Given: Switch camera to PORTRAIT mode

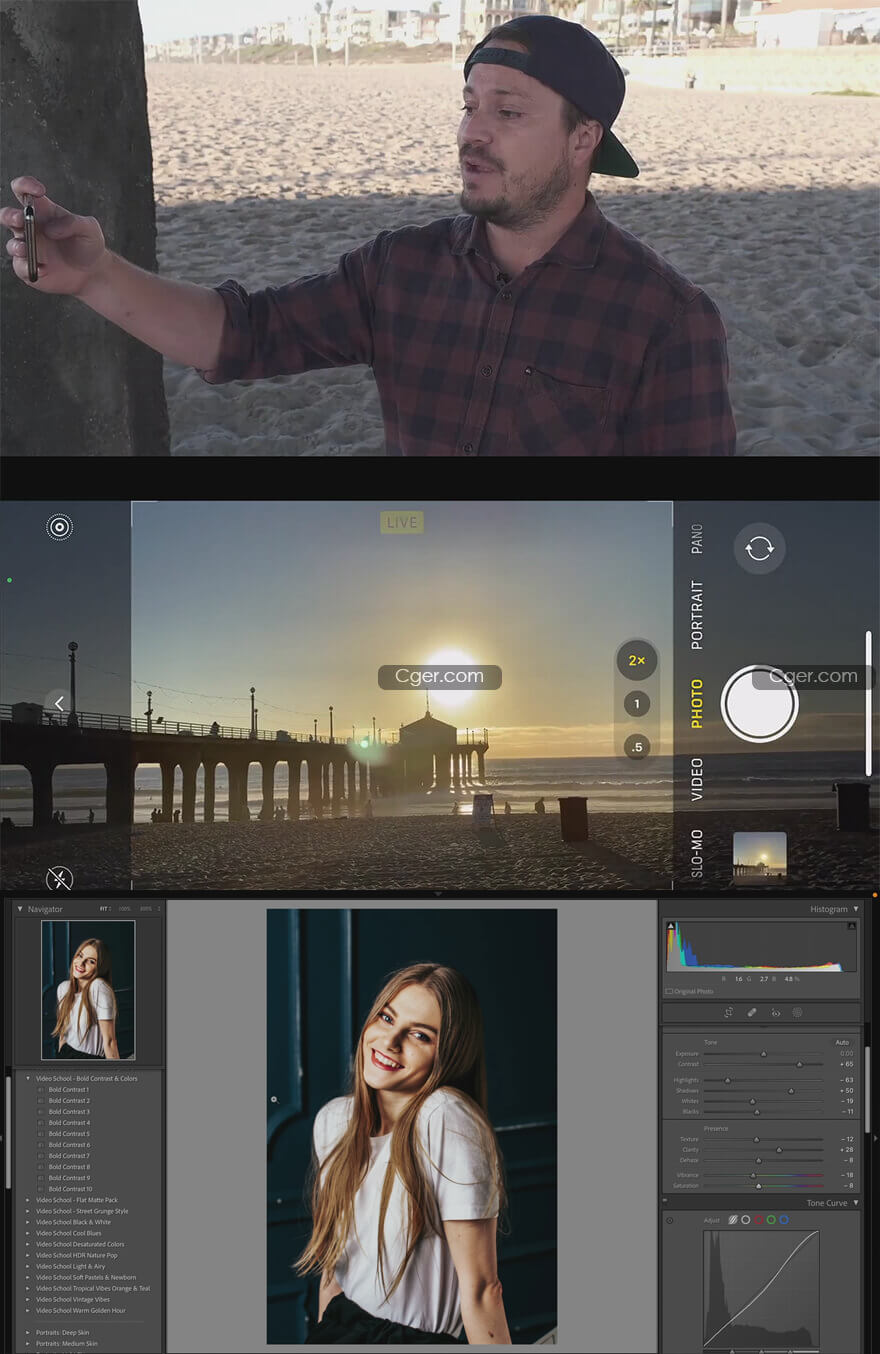Looking at the screenshot, I should [697, 614].
